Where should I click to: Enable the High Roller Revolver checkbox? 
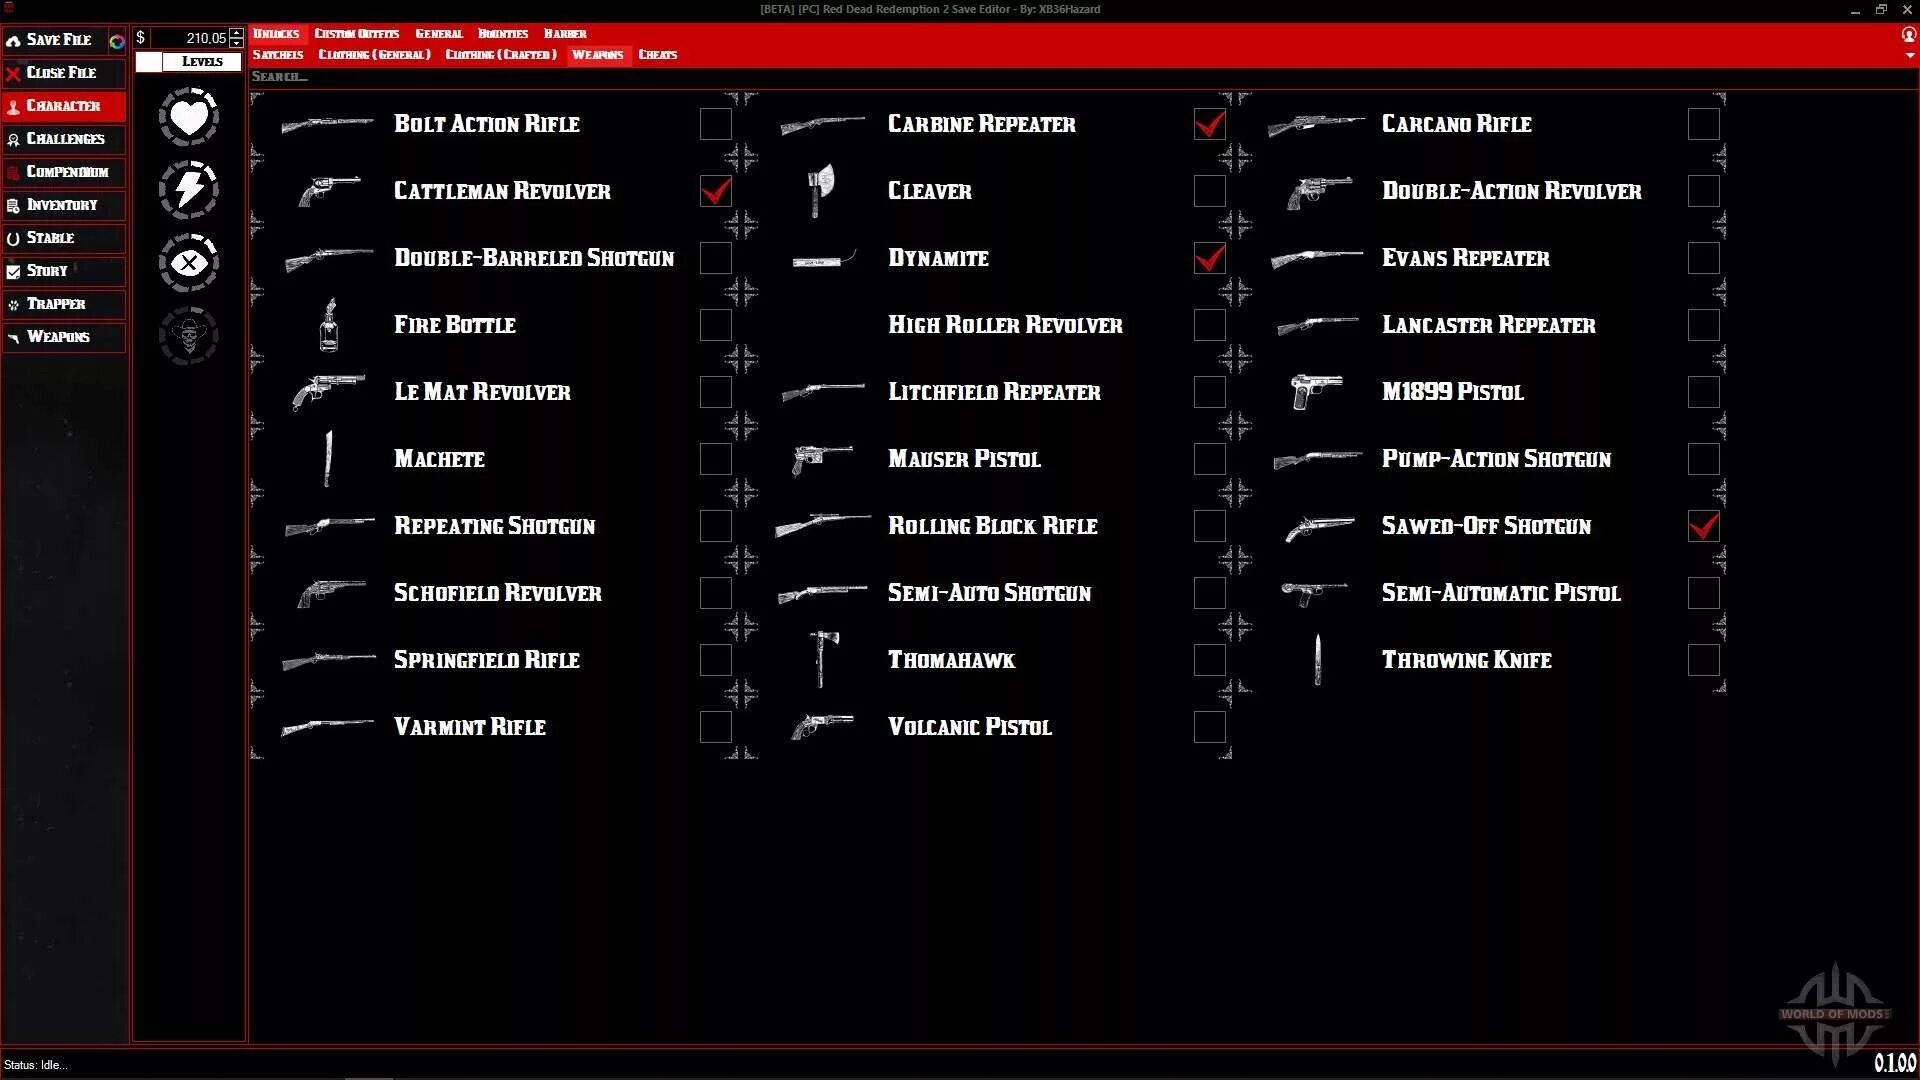coord(1210,325)
